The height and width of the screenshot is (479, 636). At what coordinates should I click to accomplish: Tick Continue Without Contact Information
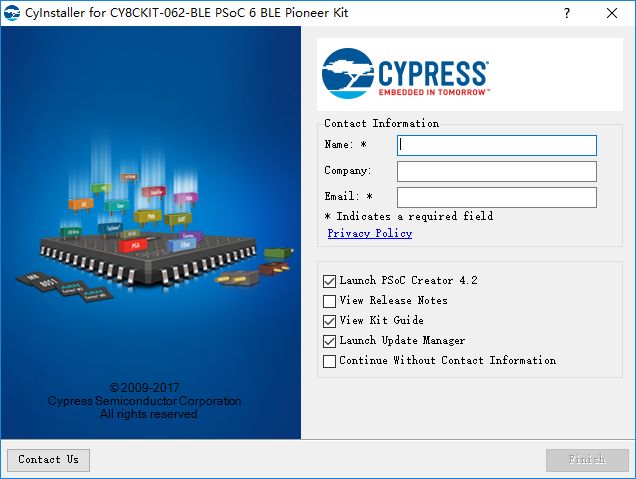329,361
